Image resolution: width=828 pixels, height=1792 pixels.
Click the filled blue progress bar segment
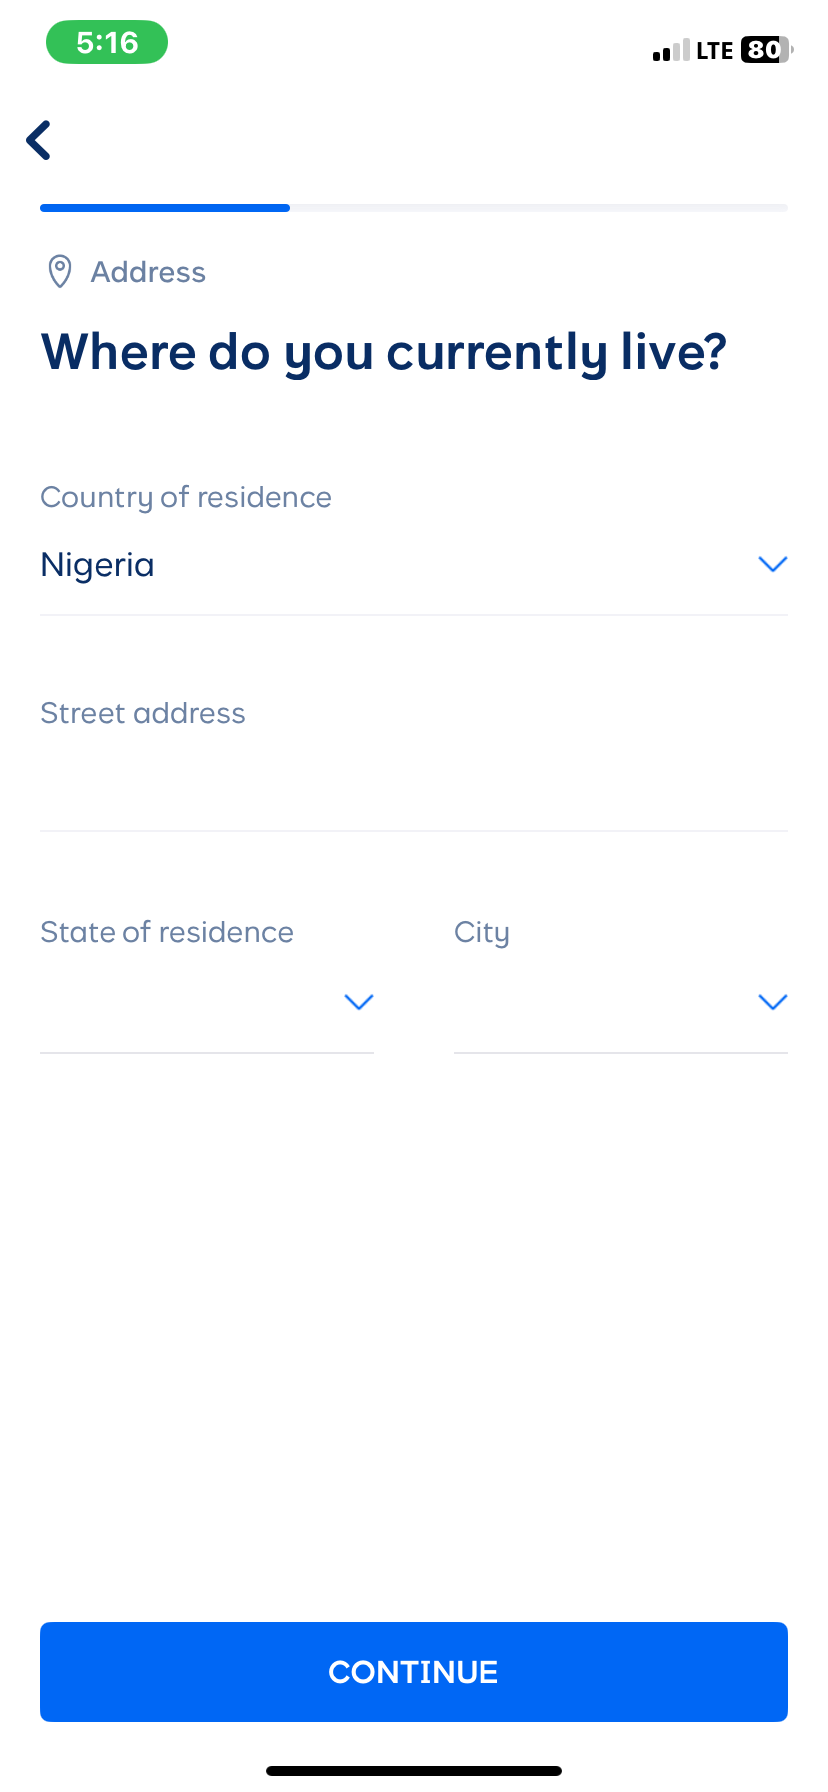click(x=165, y=208)
